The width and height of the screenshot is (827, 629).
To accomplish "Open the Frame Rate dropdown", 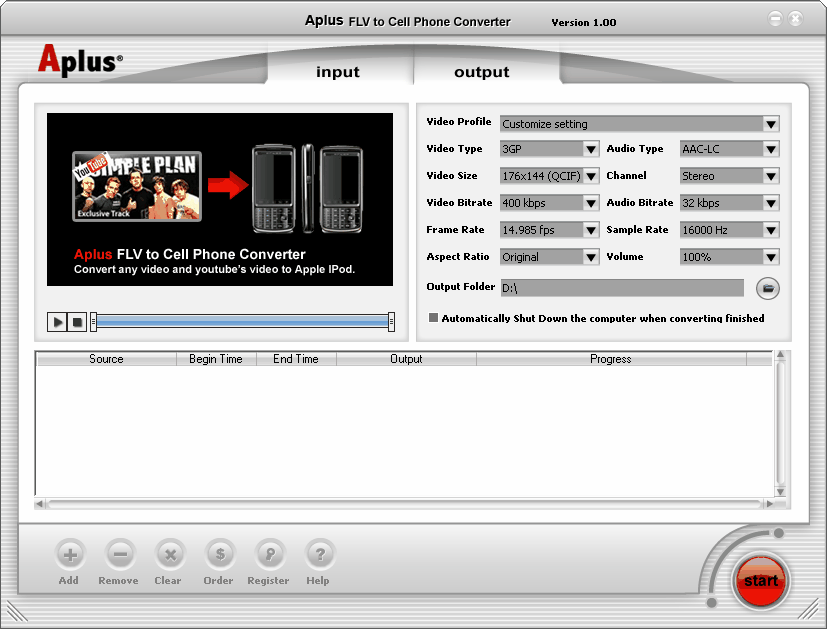I will click(x=590, y=230).
